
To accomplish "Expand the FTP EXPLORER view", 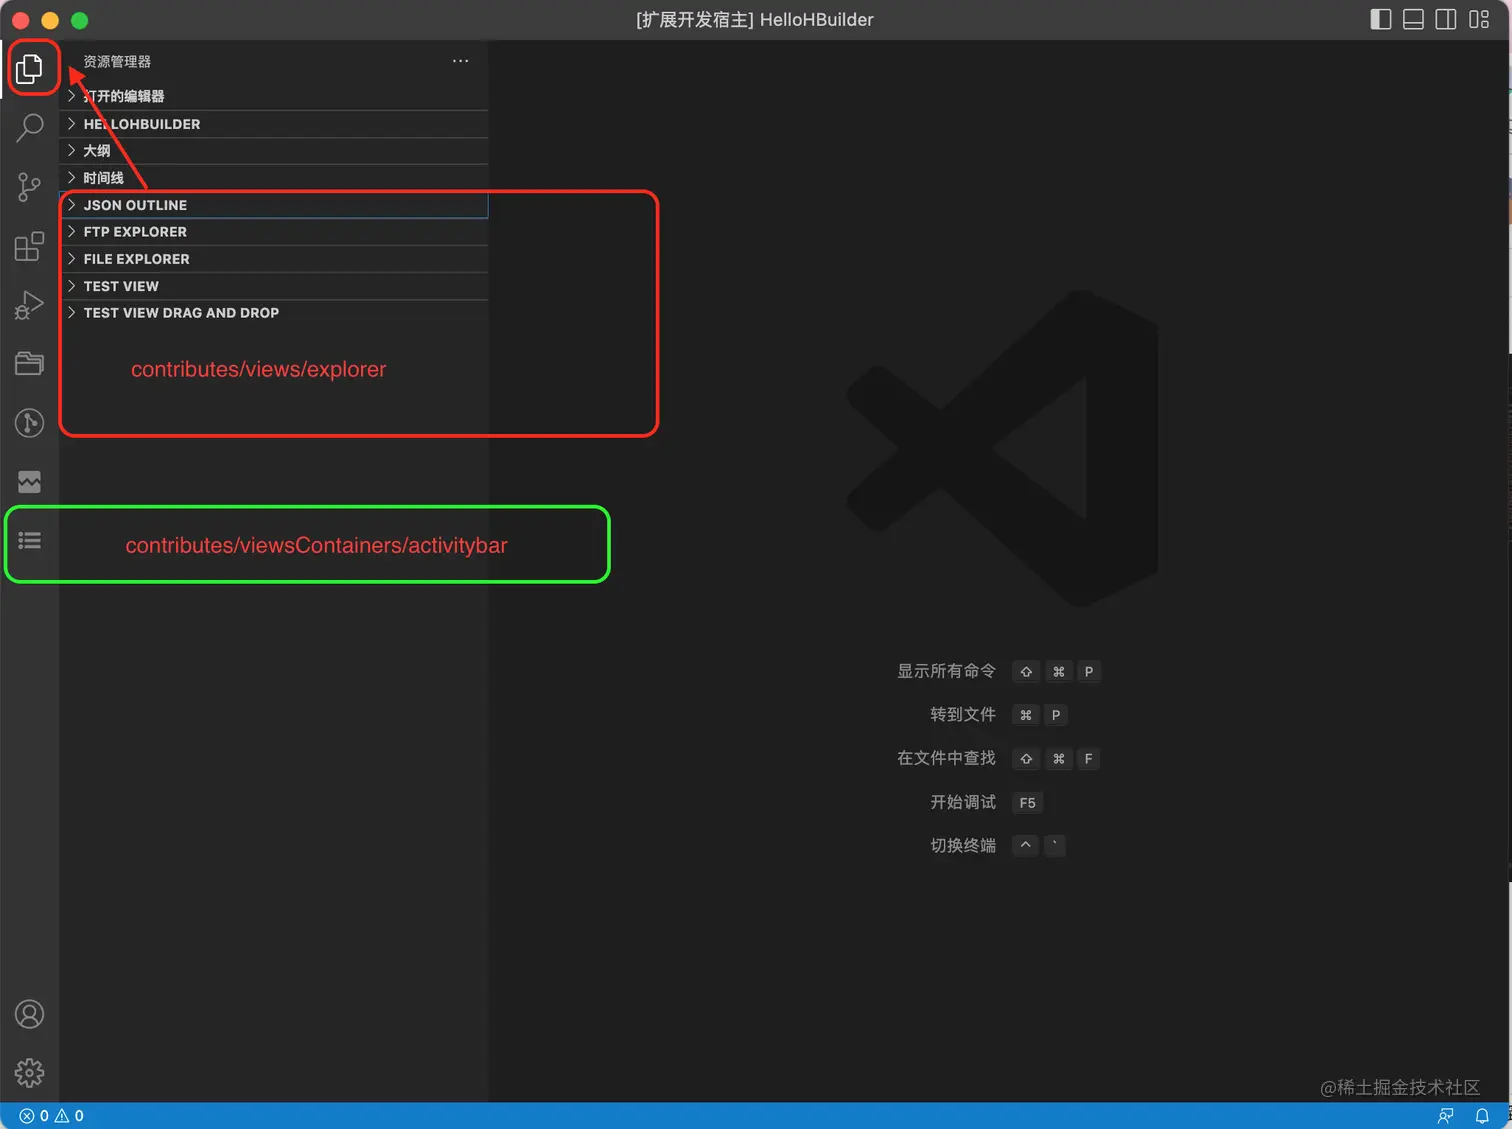I will [274, 232].
